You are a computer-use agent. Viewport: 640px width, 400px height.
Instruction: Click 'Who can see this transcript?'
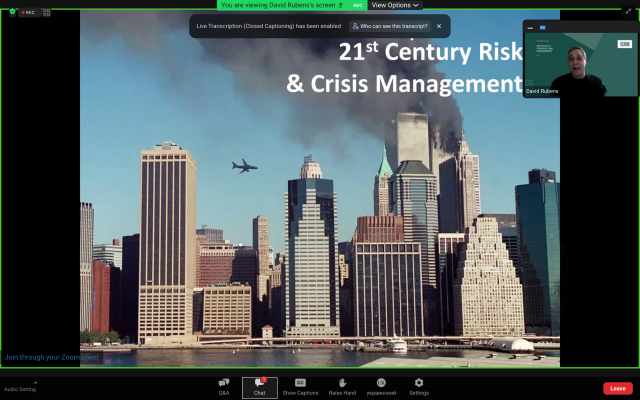[x=390, y=26]
